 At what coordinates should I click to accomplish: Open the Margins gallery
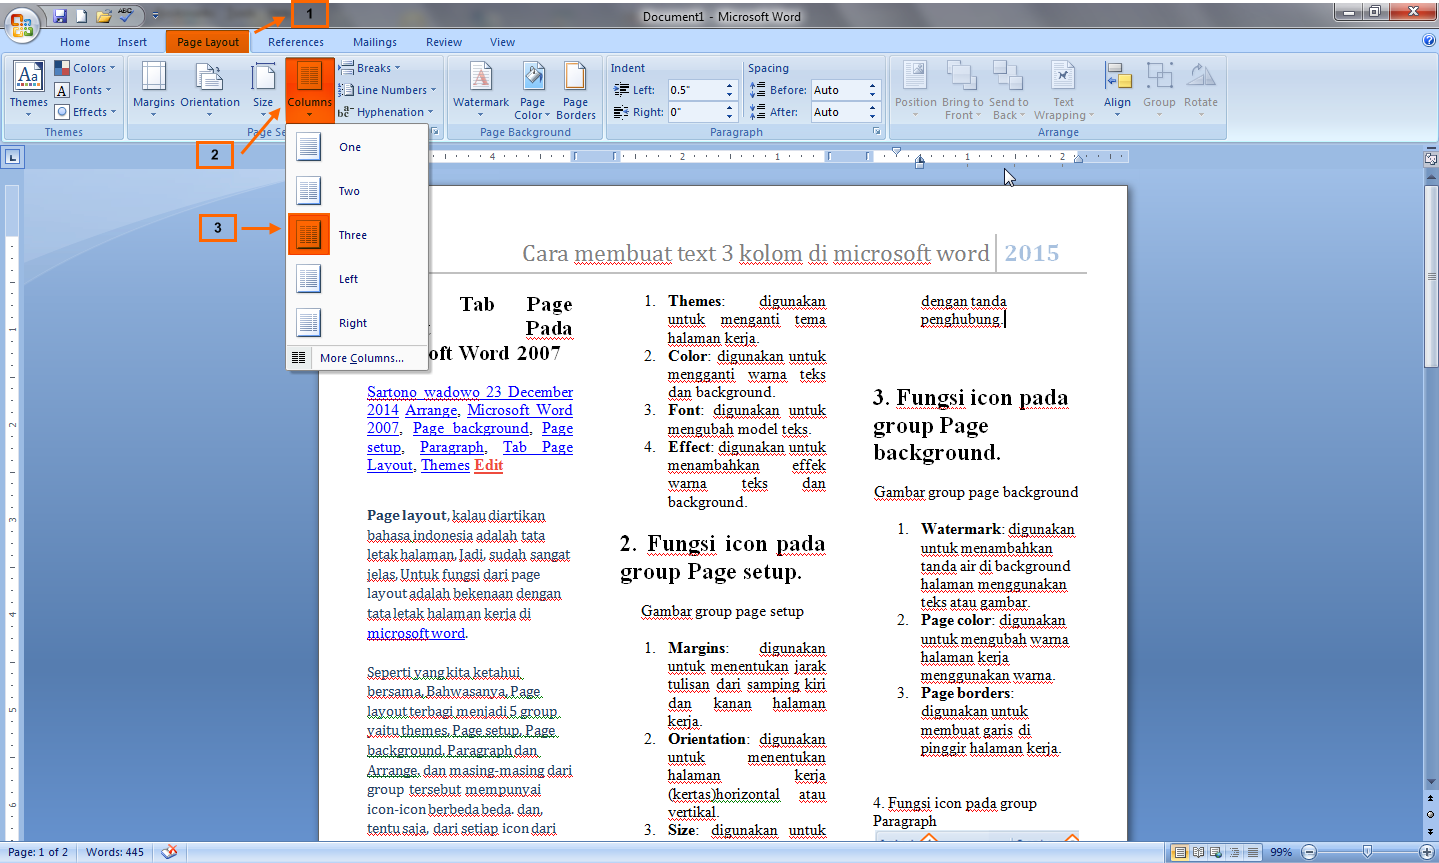tap(153, 89)
